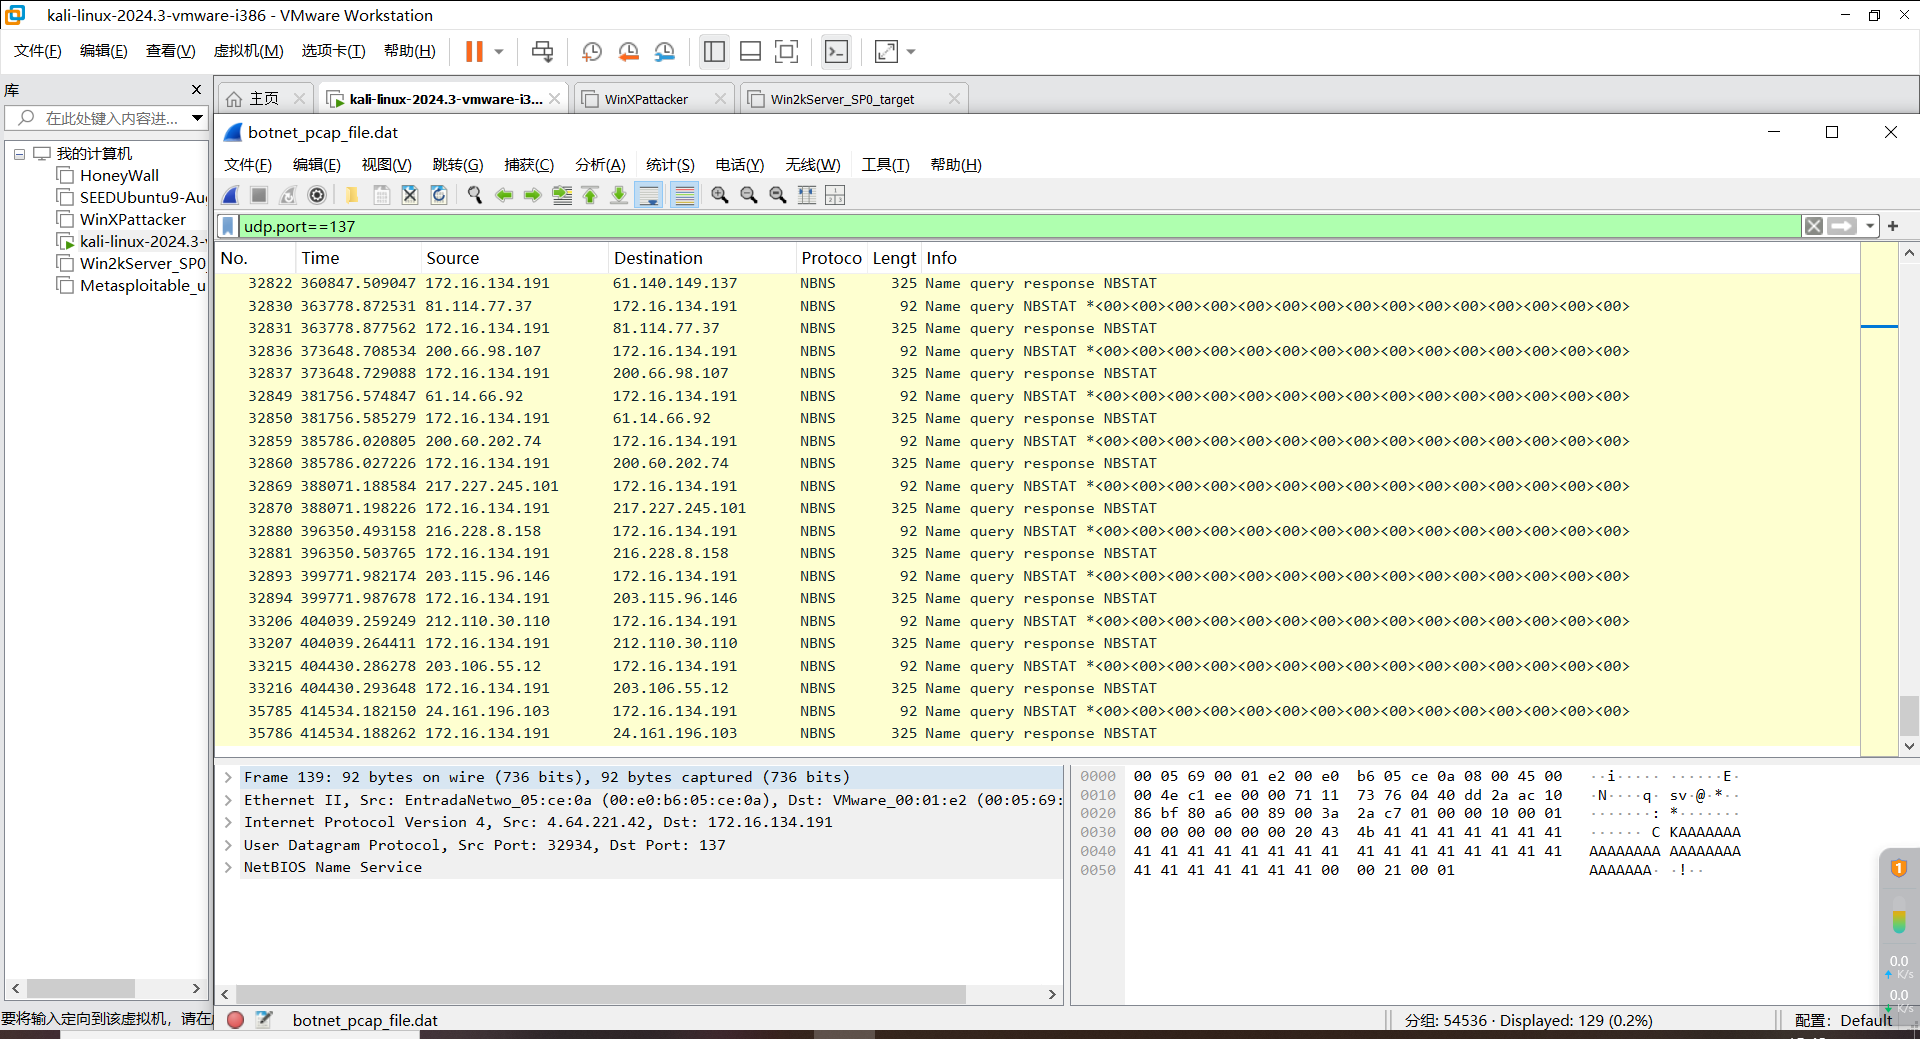Revert virtual machine to previous snapshot
This screenshot has height=1039, width=1920.
628,51
